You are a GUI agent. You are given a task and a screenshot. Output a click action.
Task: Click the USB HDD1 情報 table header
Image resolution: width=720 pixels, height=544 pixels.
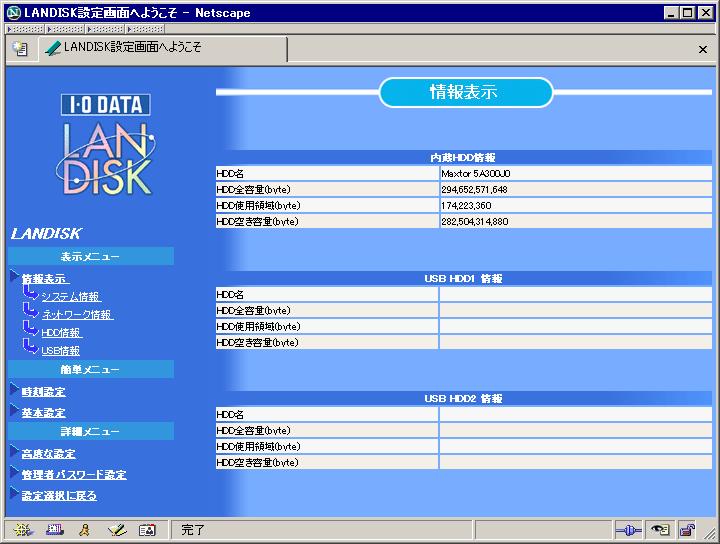464,279
